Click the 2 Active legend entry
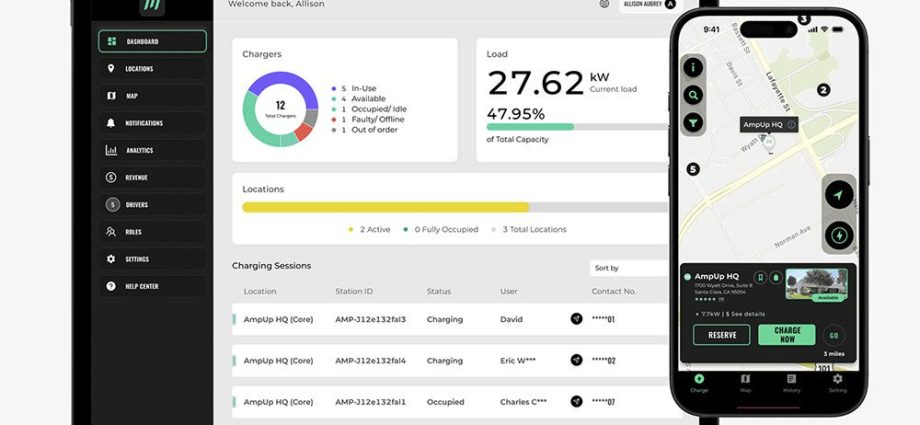Image resolution: width=920 pixels, height=425 pixels. pyautogui.click(x=369, y=230)
